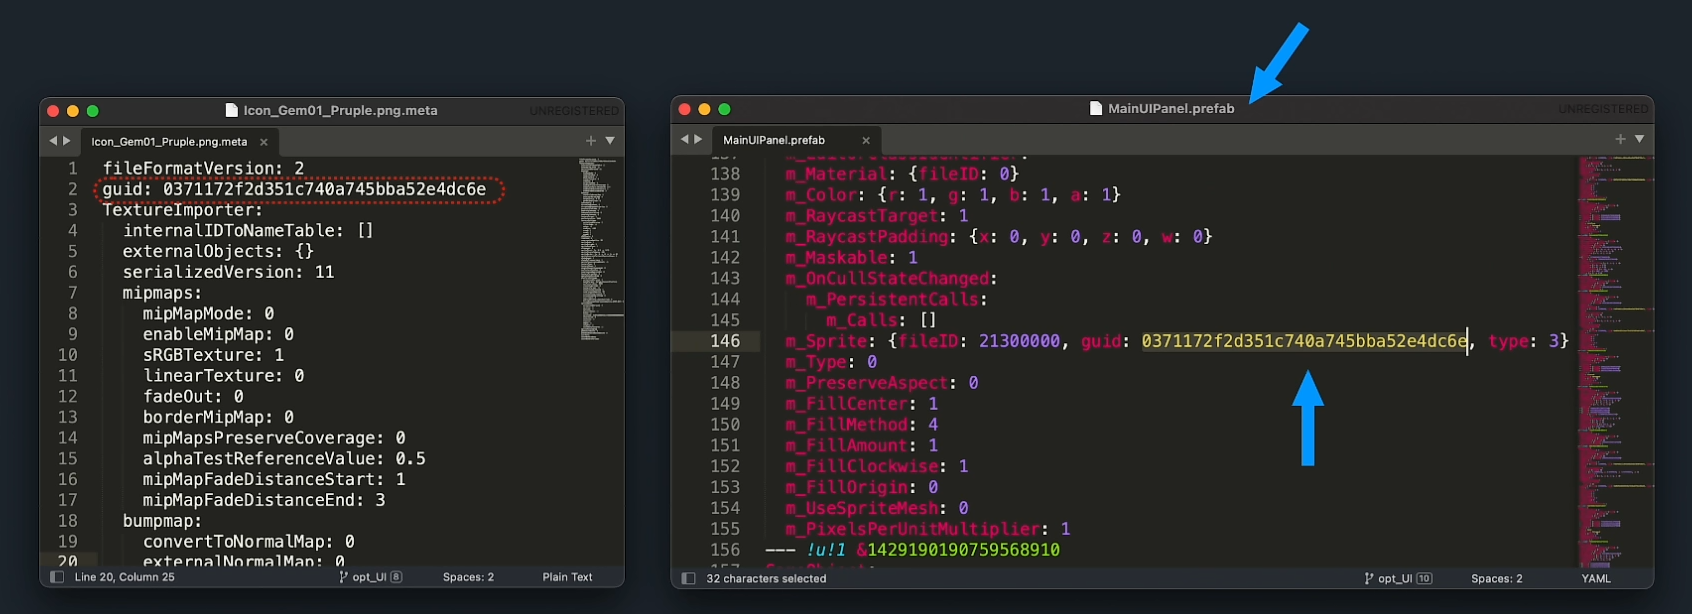Image resolution: width=1692 pixels, height=614 pixels.
Task: Click the guid line in the meta file
Action: 294,189
